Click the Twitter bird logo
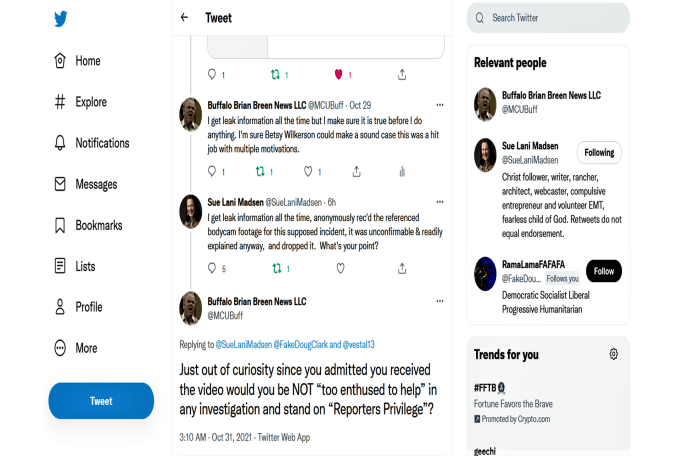This screenshot has width=700, height=456. 61,19
